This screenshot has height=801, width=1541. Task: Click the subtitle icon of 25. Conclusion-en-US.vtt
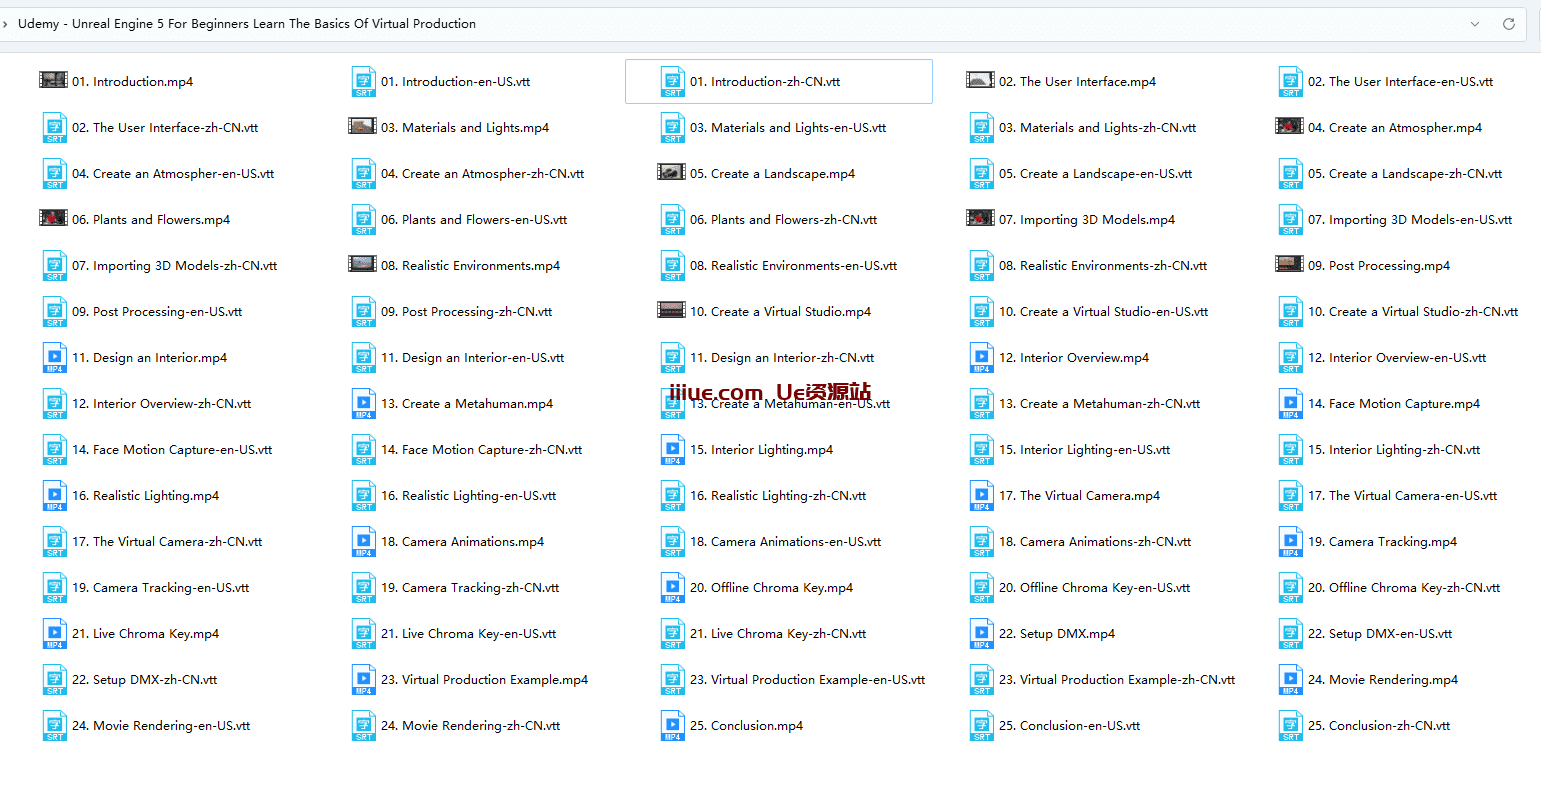[x=982, y=726]
